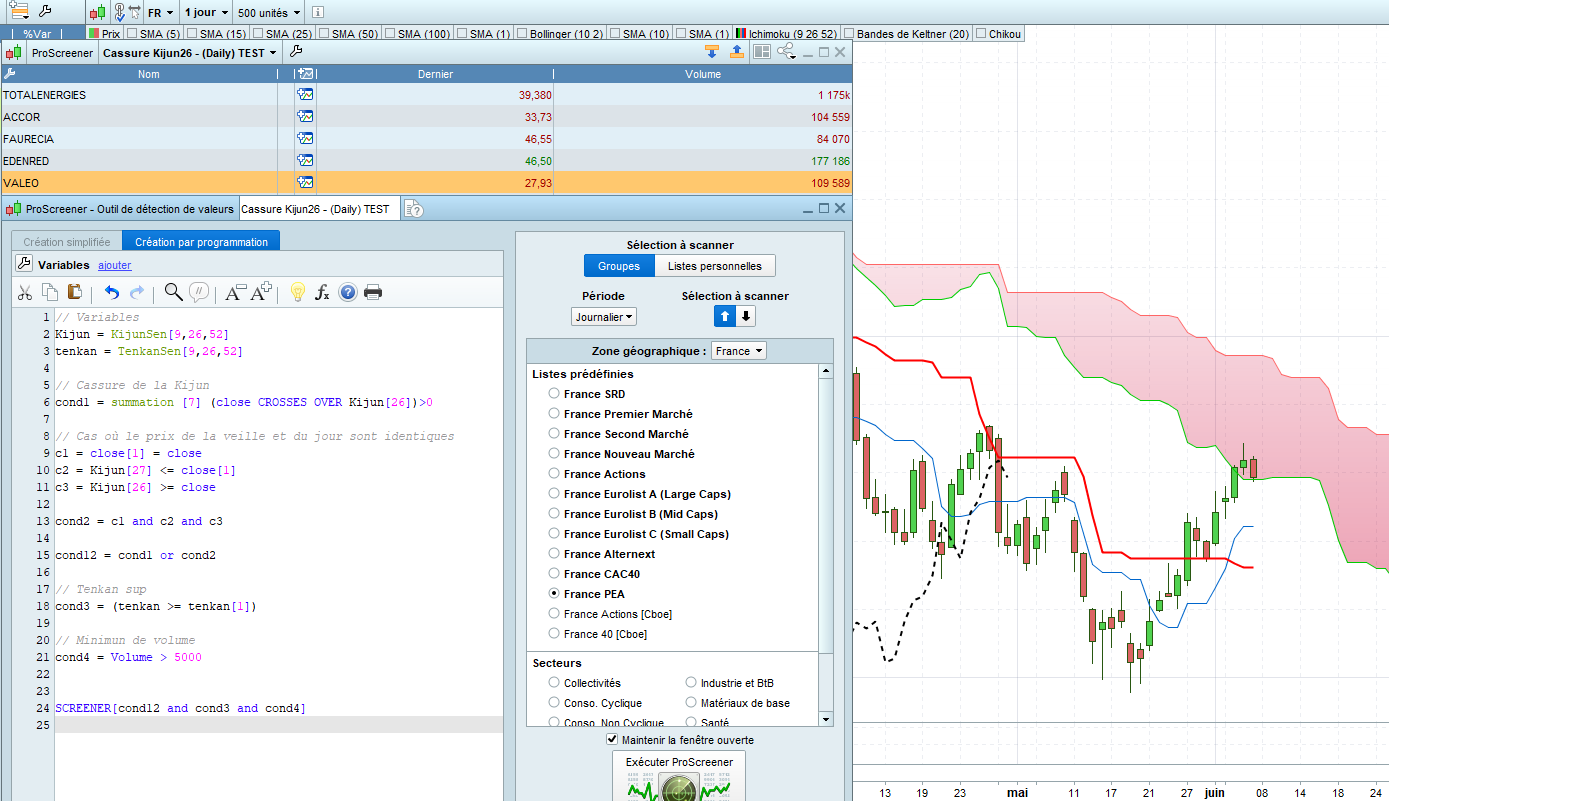1581x801 pixels.
Task: Select the Listes personnelles tab
Action: pyautogui.click(x=715, y=266)
